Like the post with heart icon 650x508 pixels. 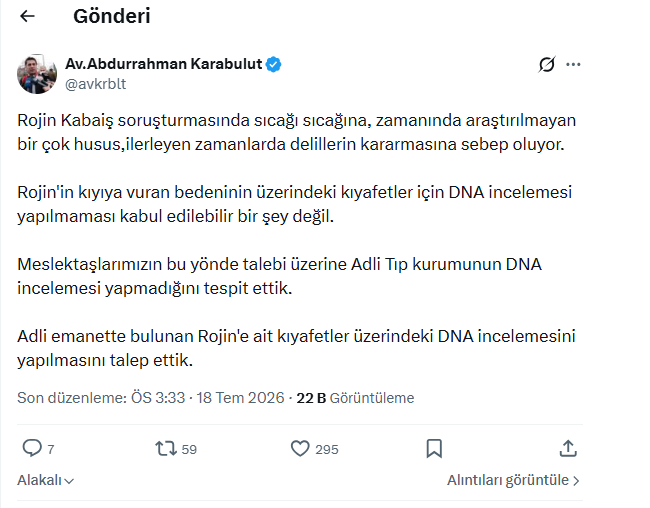(300, 449)
